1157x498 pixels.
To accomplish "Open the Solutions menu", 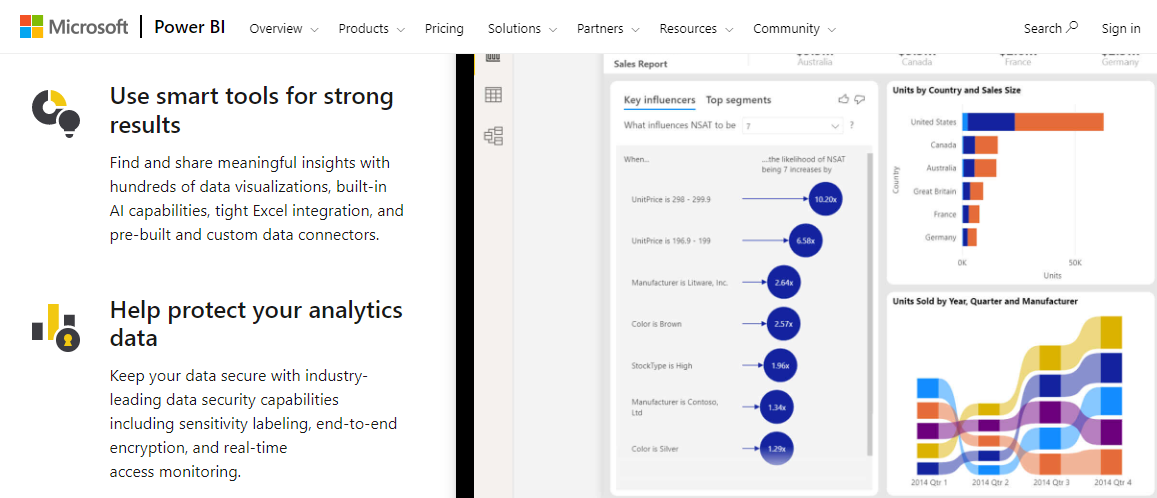I will coord(522,29).
